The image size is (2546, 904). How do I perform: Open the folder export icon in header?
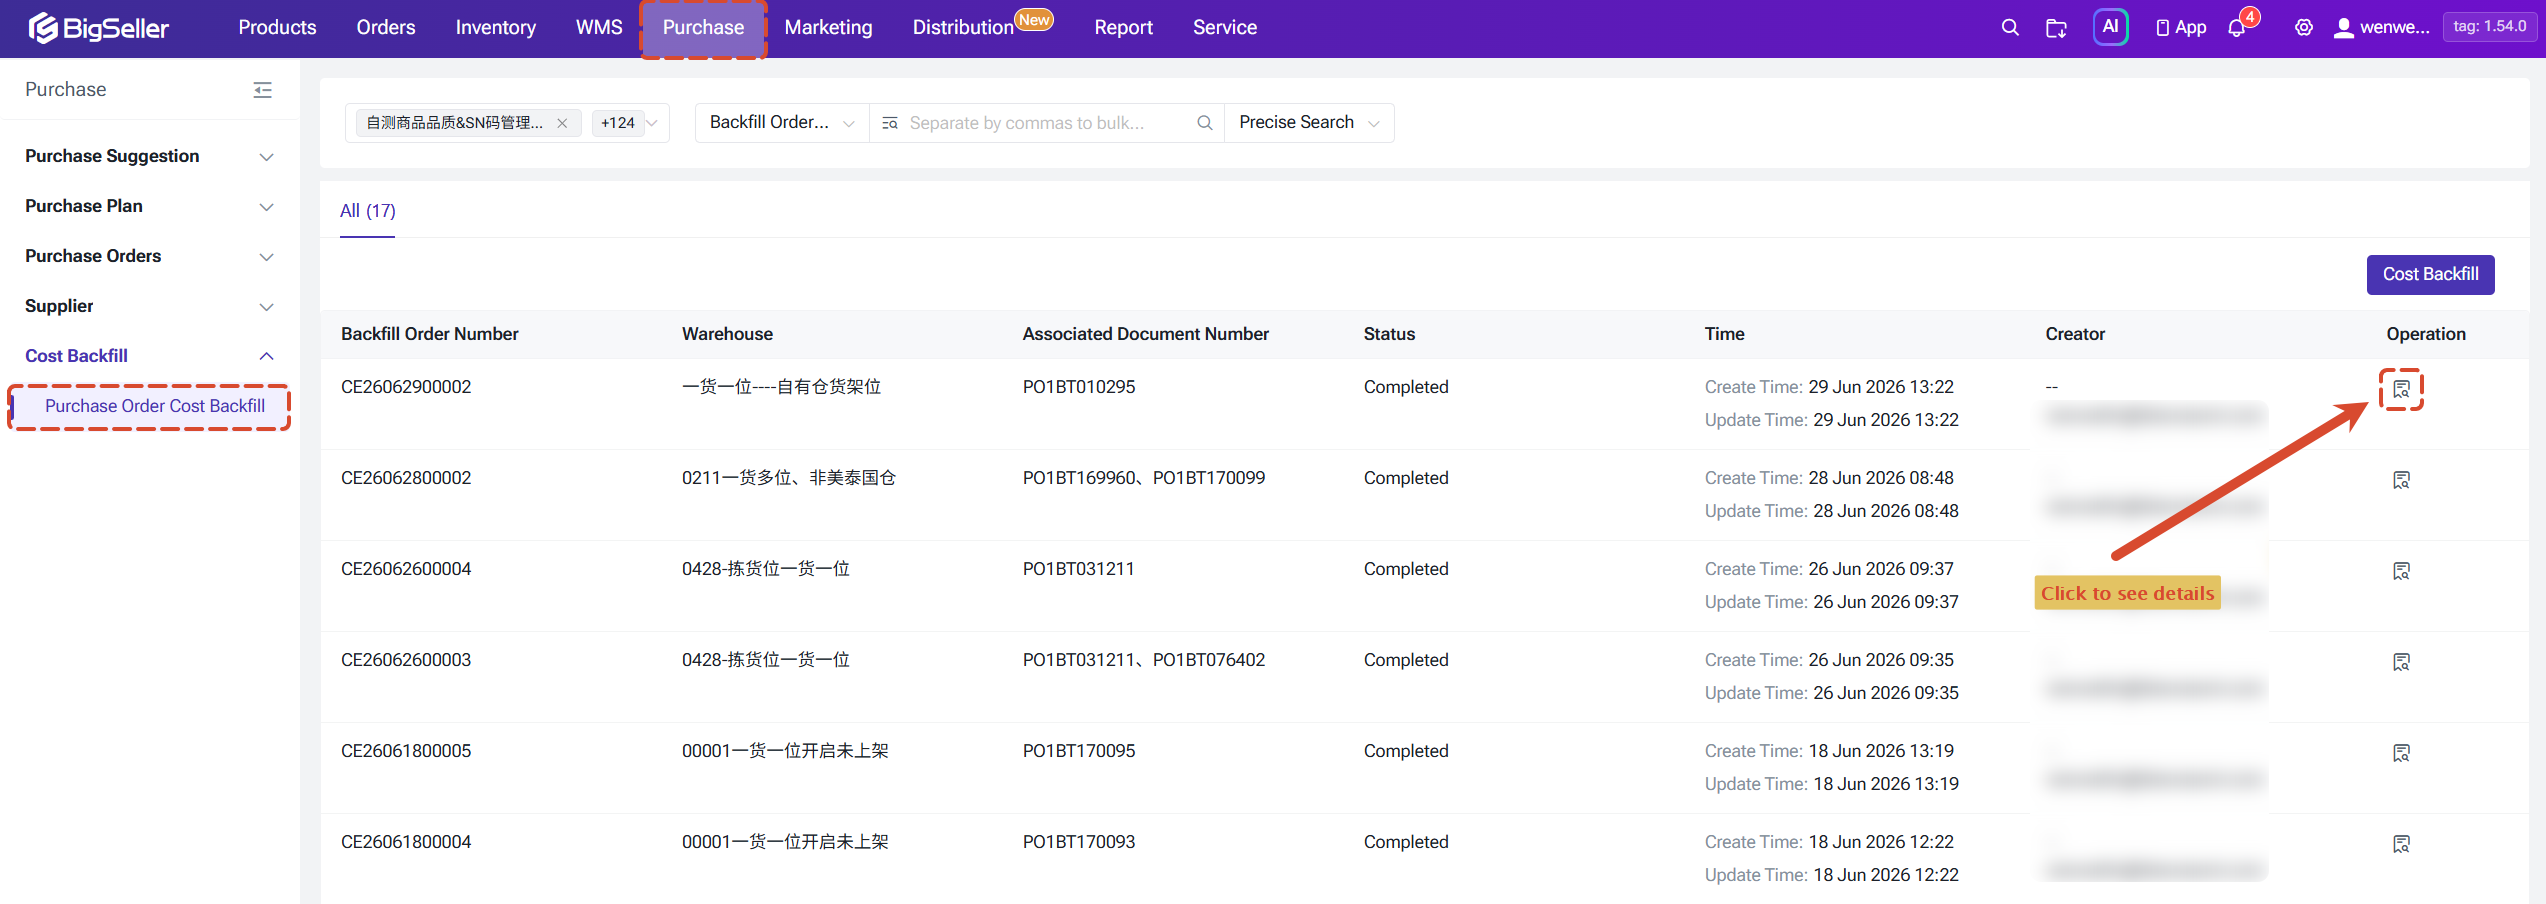[2057, 28]
